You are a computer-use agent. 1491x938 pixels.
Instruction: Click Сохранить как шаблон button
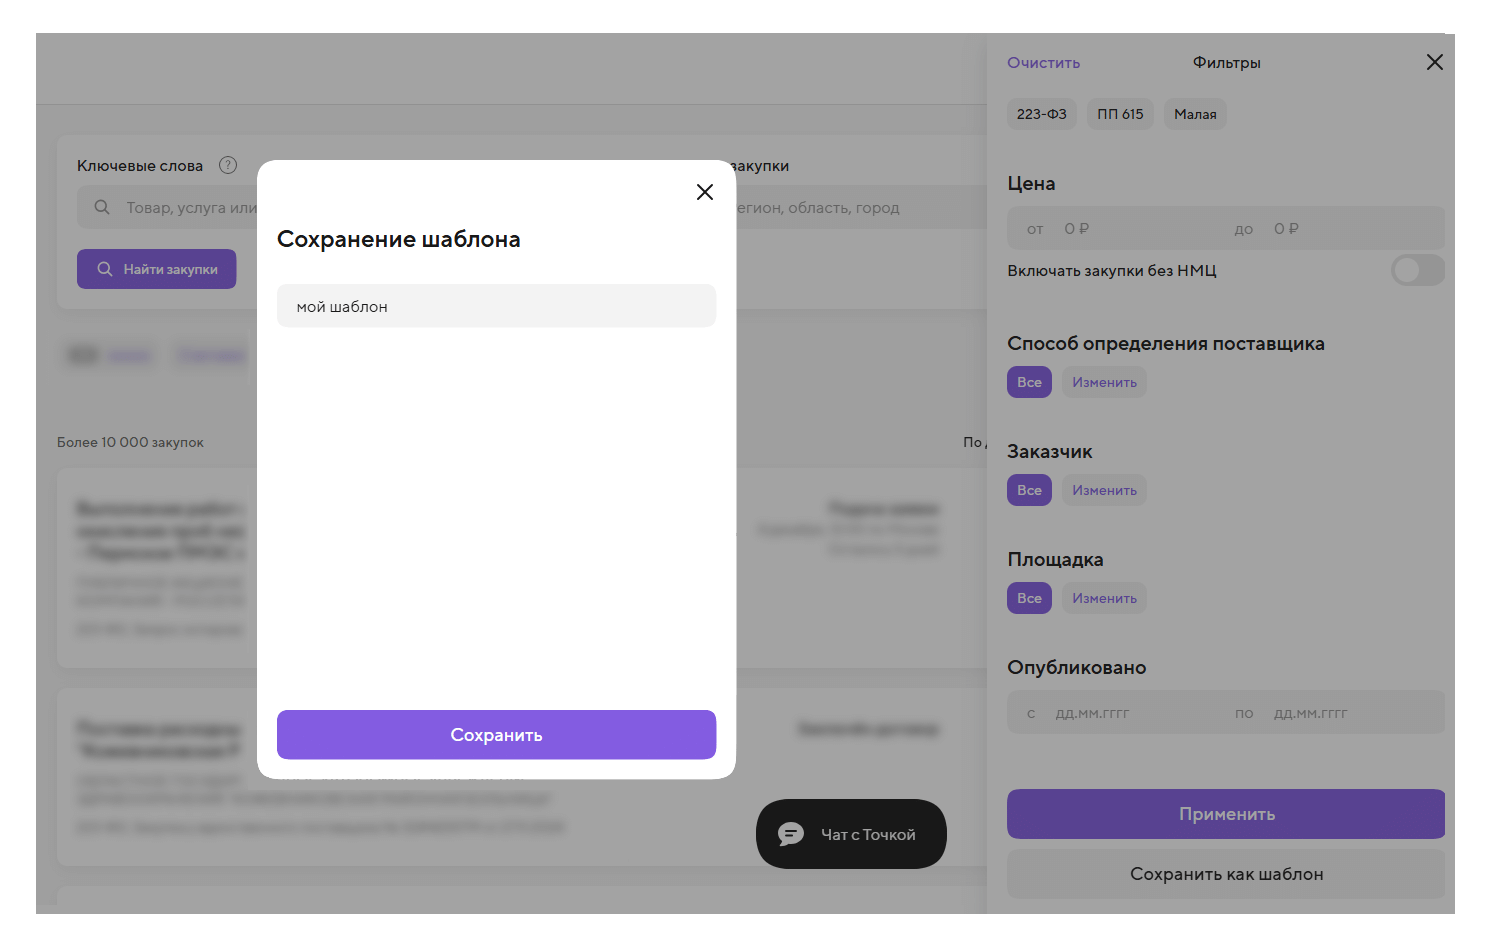1226,874
